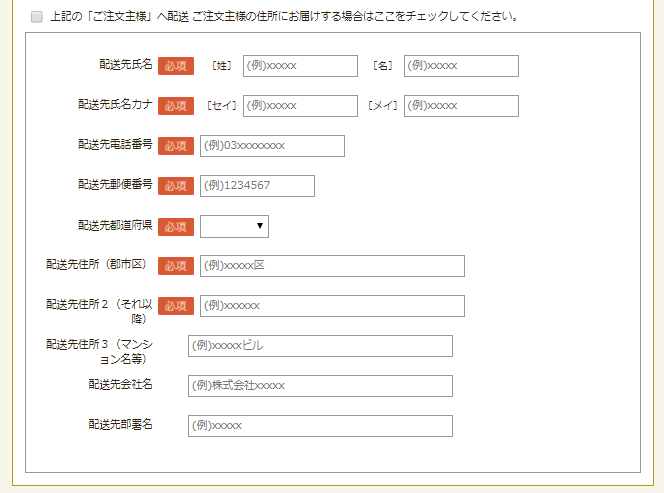Screen dimensions: 664x493
Task: Click the 必須 badge beside 配送先郵便番号
Action: coord(176,186)
